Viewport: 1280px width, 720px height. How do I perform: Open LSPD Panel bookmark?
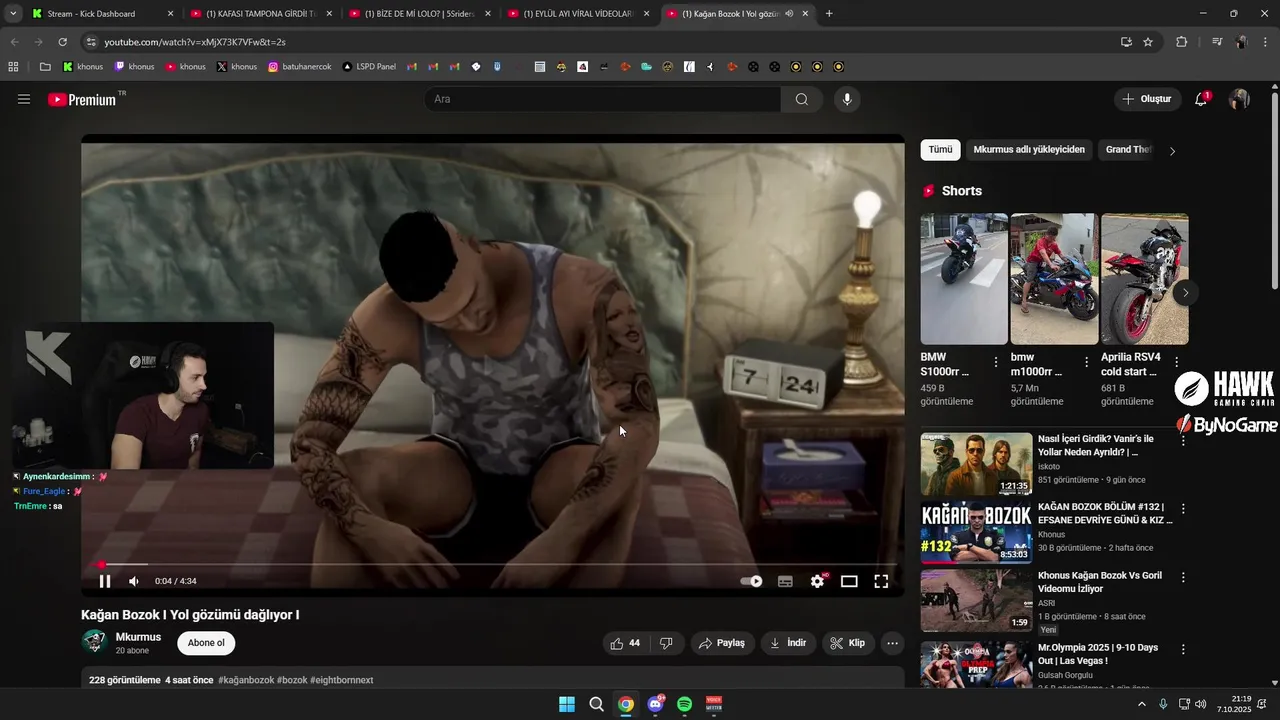[x=369, y=67]
